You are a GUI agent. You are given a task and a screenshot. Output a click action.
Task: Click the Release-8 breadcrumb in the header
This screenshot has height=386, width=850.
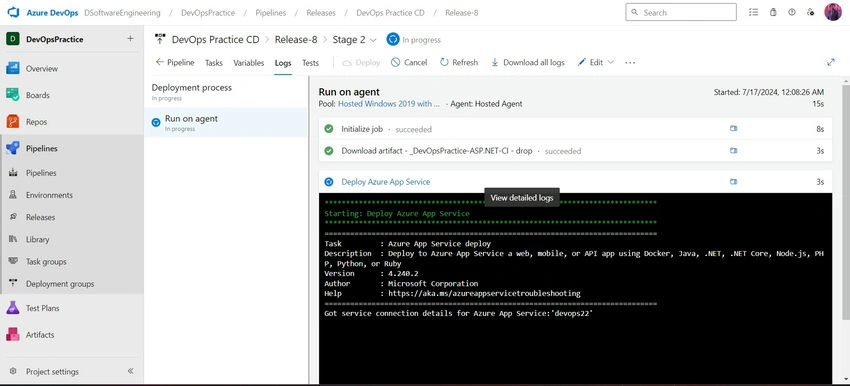461,12
